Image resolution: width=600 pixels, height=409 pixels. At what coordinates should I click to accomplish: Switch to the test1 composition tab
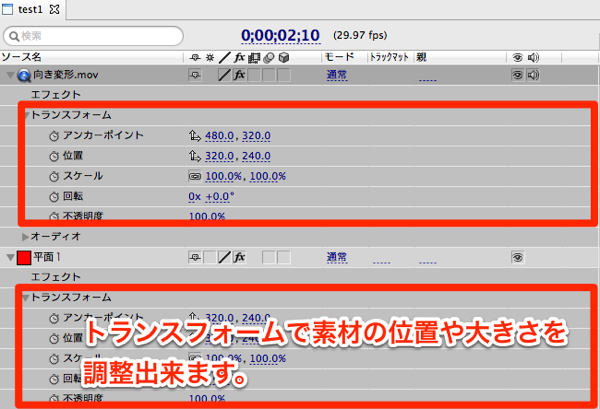click(30, 9)
